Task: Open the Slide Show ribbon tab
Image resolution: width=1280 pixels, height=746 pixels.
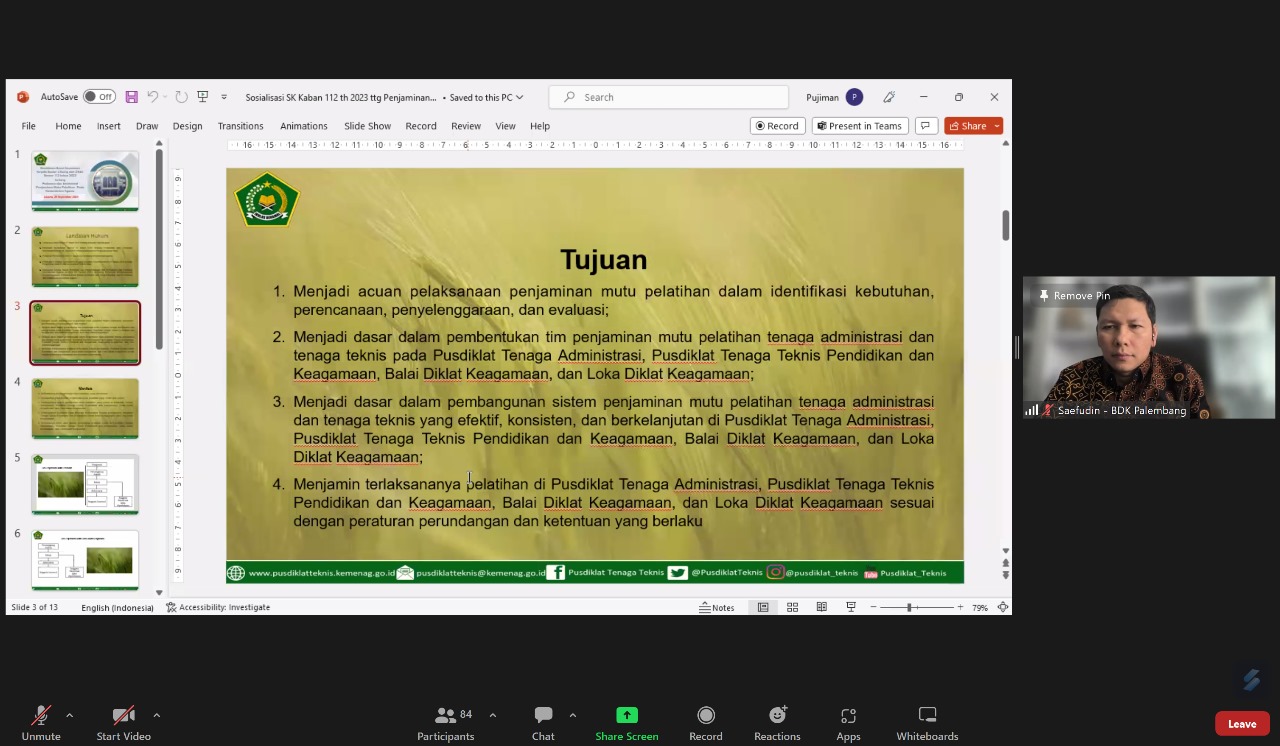Action: tap(368, 126)
